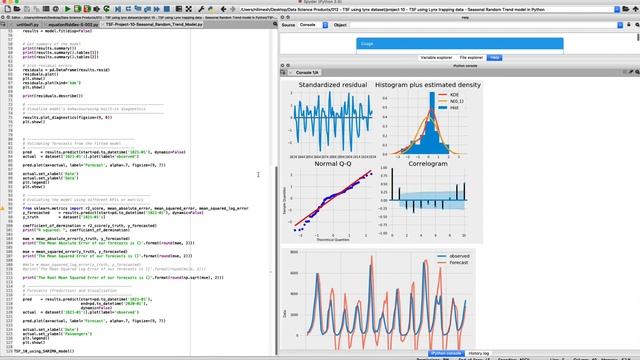
Task: Open the editor options search icon
Action: [275, 24]
